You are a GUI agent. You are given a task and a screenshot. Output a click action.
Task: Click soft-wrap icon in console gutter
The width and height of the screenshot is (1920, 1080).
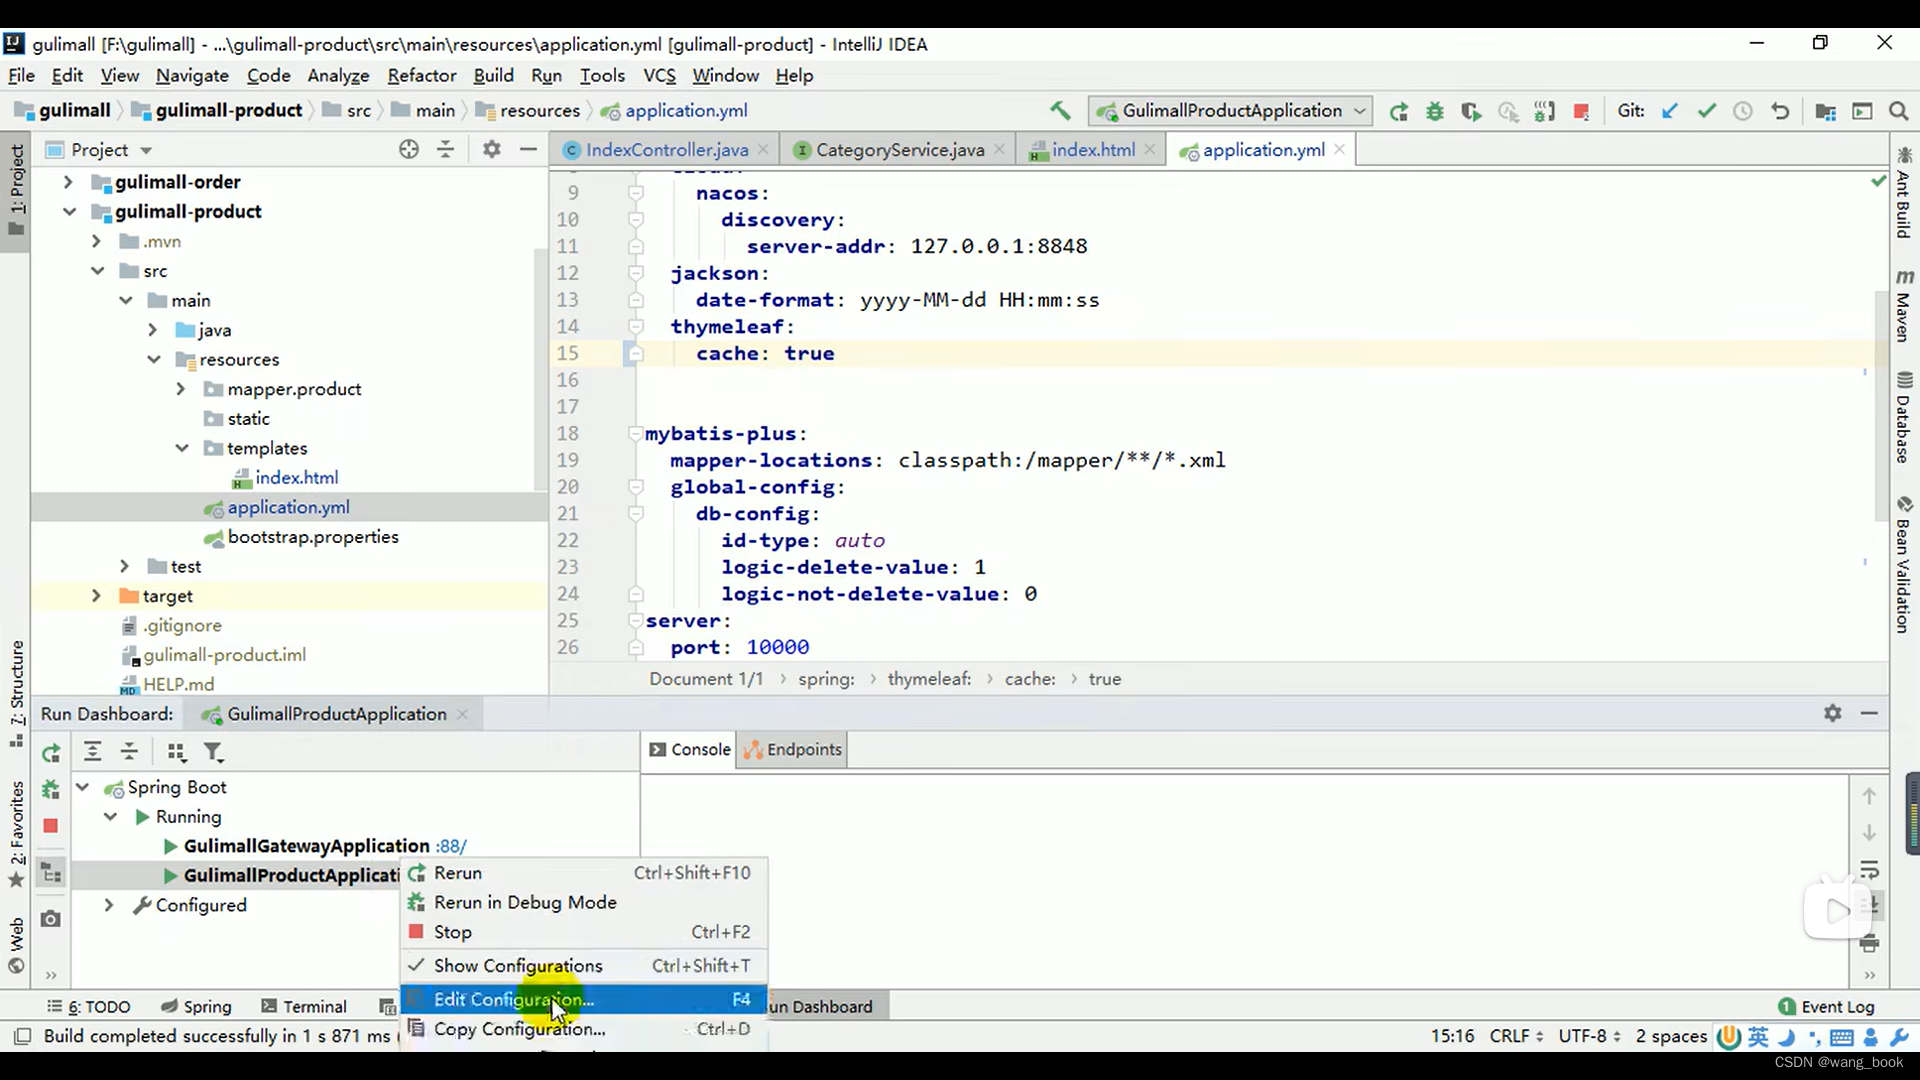(x=1869, y=870)
